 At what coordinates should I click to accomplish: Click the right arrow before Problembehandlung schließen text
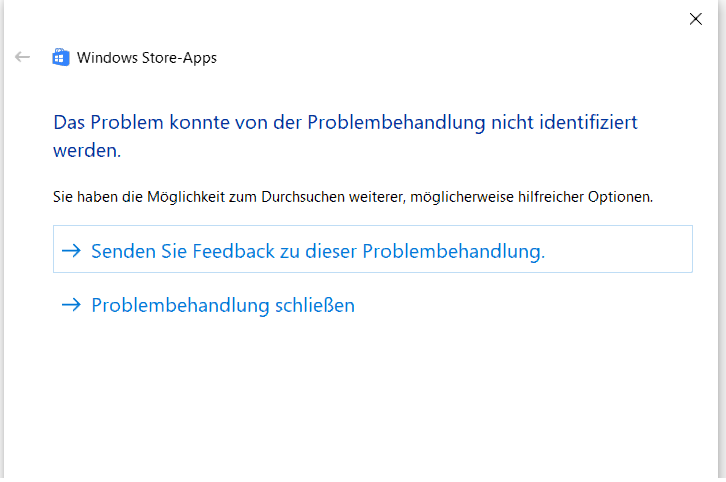(x=71, y=305)
